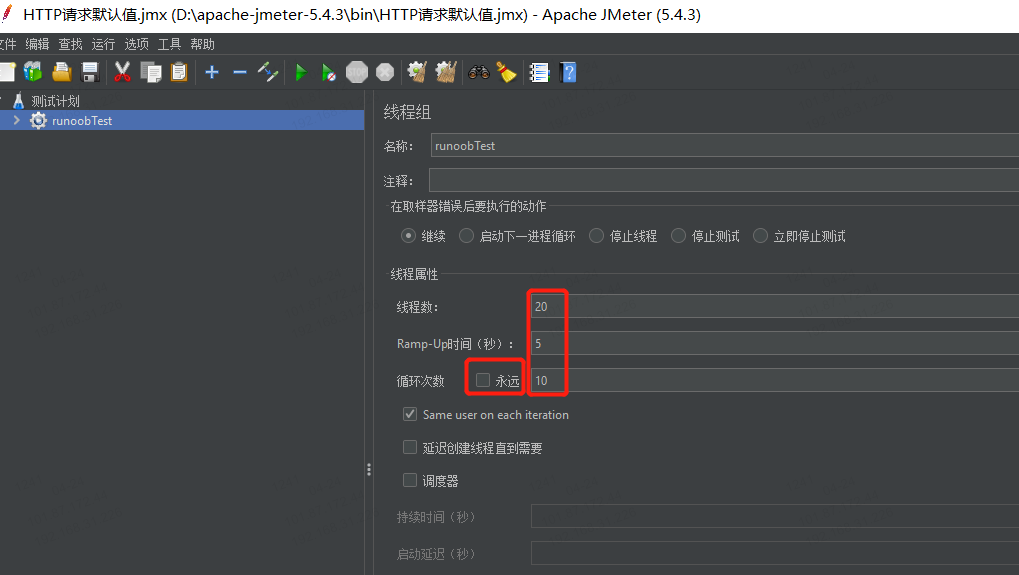This screenshot has width=1019, height=575.
Task: Click the minus Collapse All icon
Action: [240, 72]
